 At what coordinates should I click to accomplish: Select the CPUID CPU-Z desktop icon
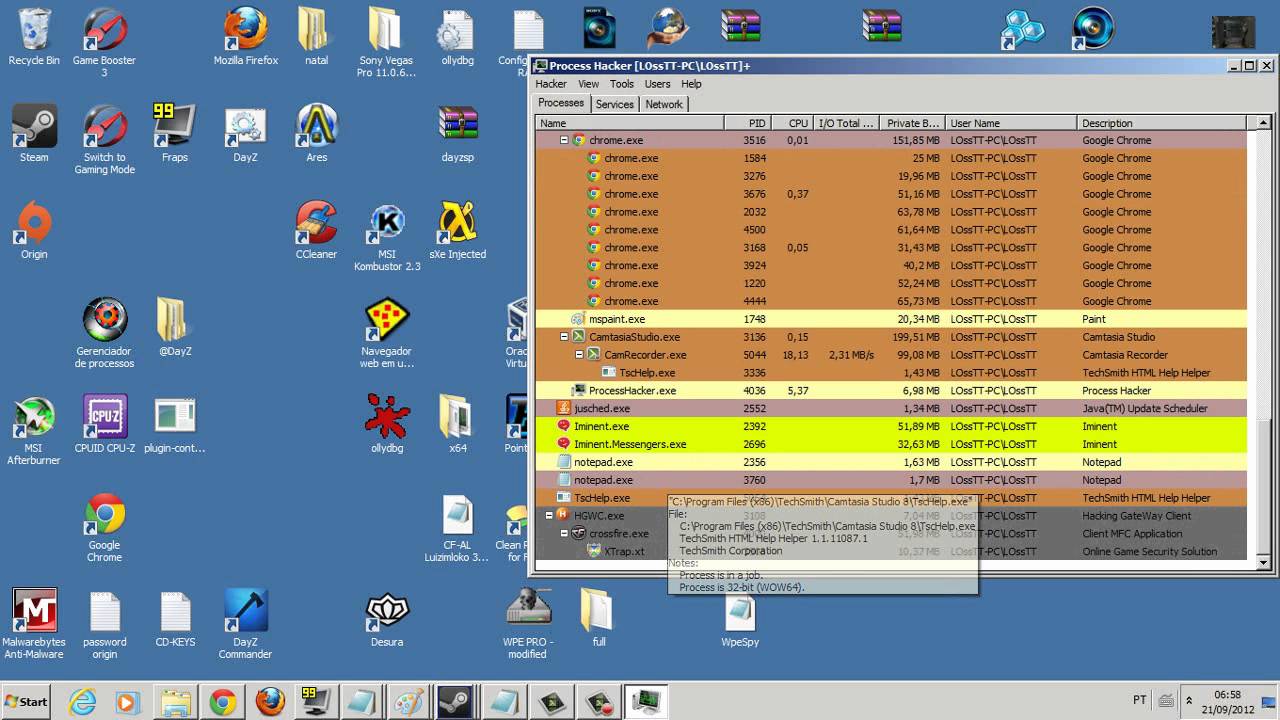click(x=104, y=425)
